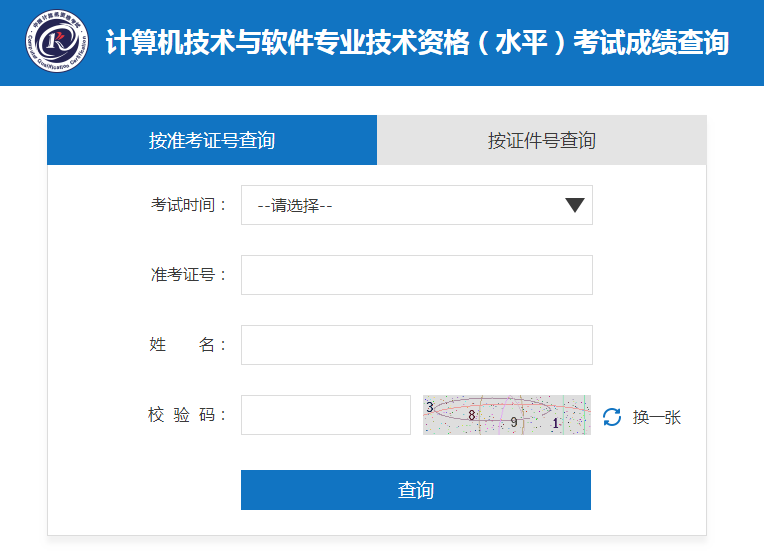
Task: Click the digit 3 in the captcha
Action: tap(430, 407)
